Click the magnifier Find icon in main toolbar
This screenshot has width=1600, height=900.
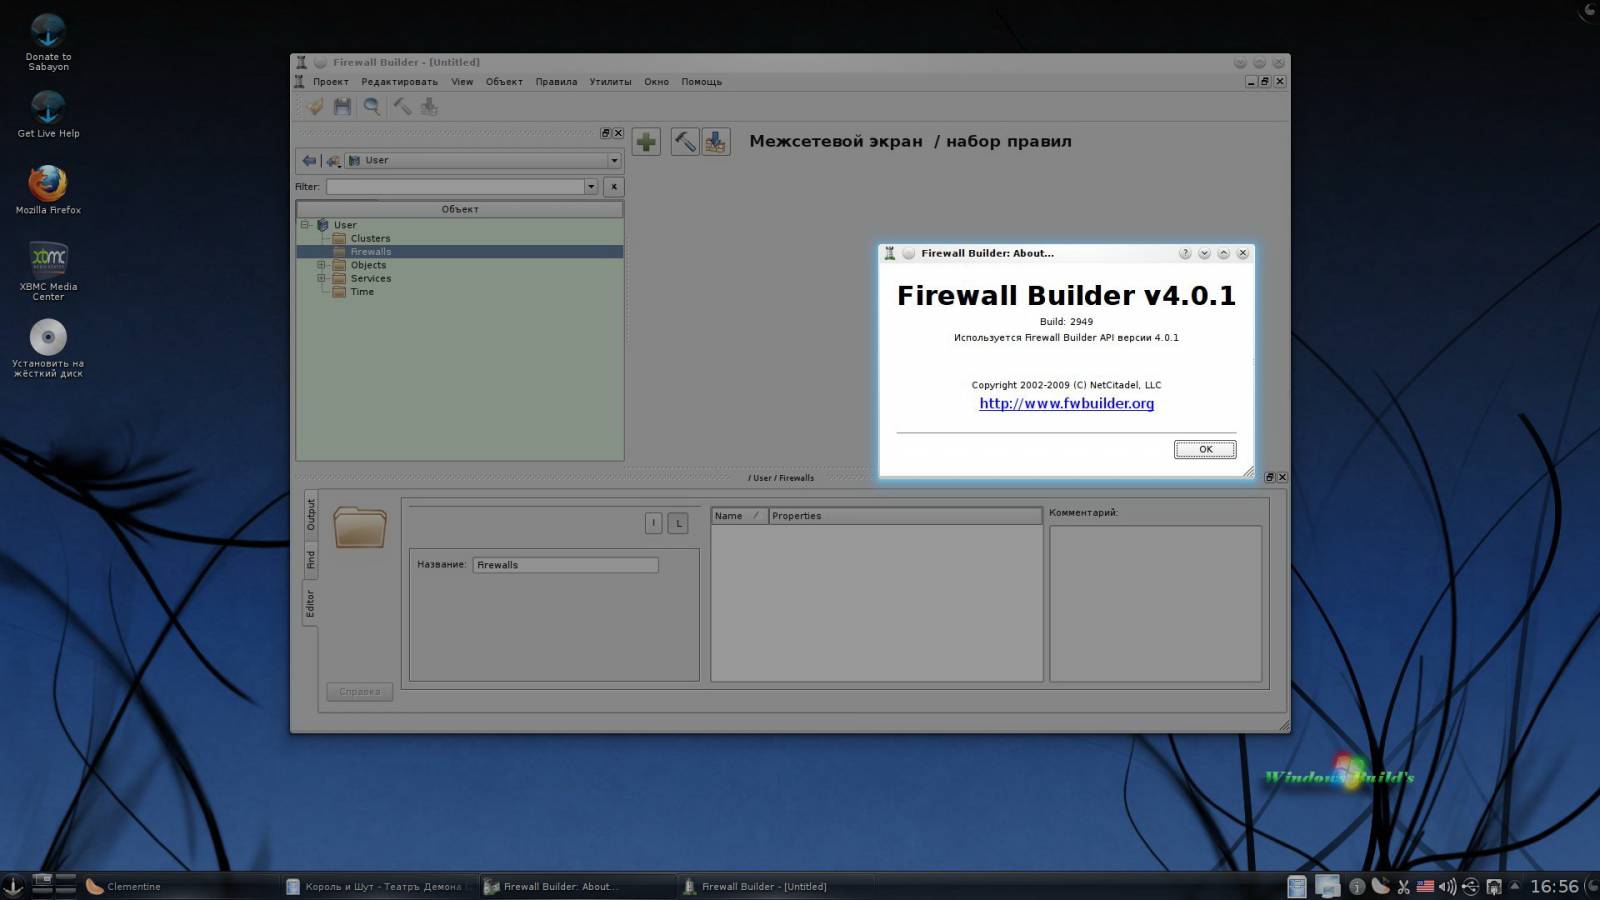(x=371, y=106)
